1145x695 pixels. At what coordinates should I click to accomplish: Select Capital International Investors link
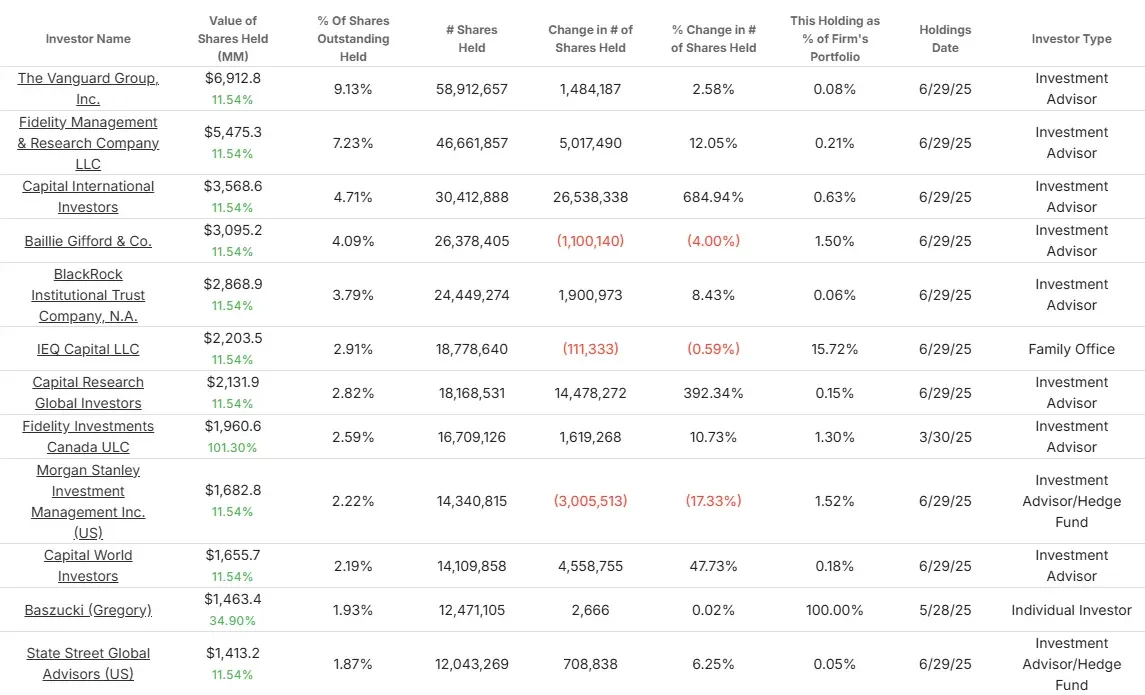tap(88, 196)
